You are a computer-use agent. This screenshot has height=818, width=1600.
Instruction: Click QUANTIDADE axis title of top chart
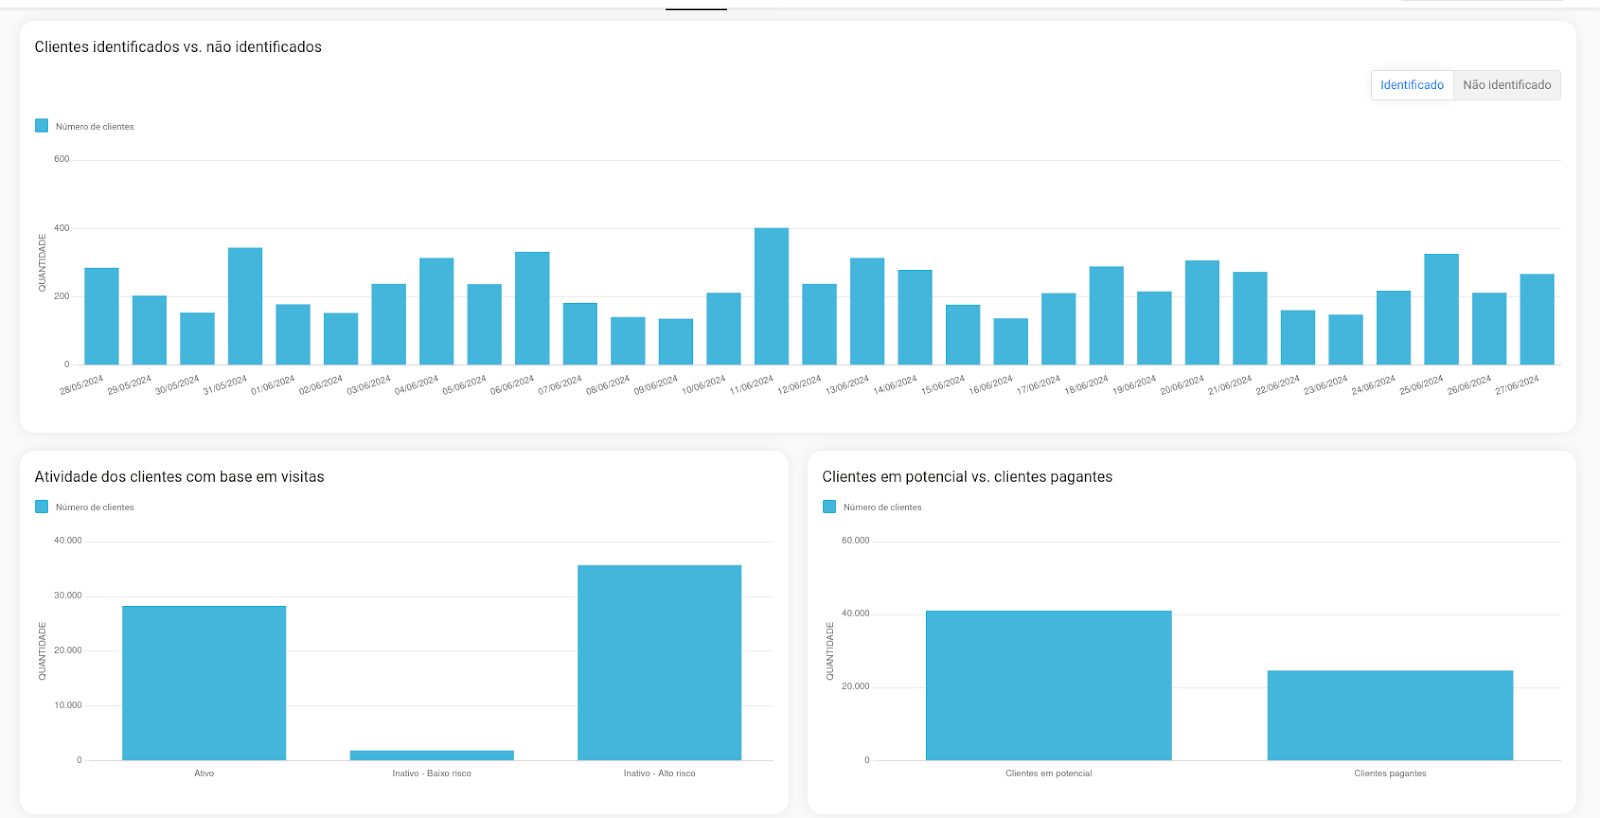42,263
